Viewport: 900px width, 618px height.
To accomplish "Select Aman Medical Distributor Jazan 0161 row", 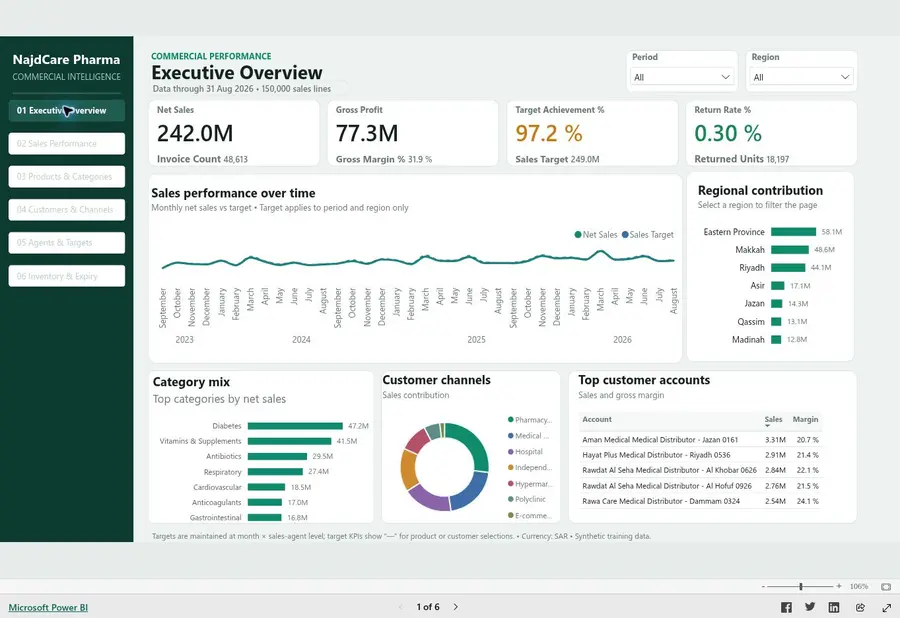I will (700, 440).
